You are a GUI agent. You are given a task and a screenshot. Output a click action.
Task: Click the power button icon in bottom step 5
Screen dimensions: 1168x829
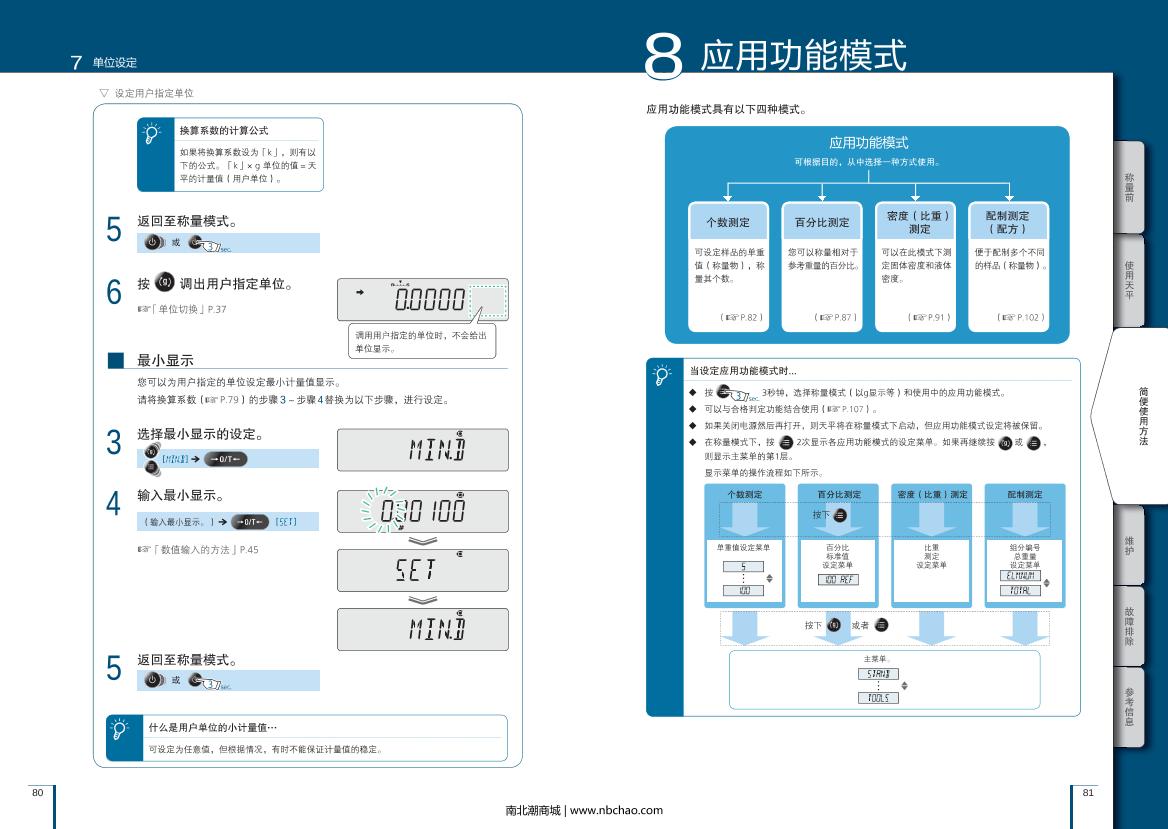(153, 680)
